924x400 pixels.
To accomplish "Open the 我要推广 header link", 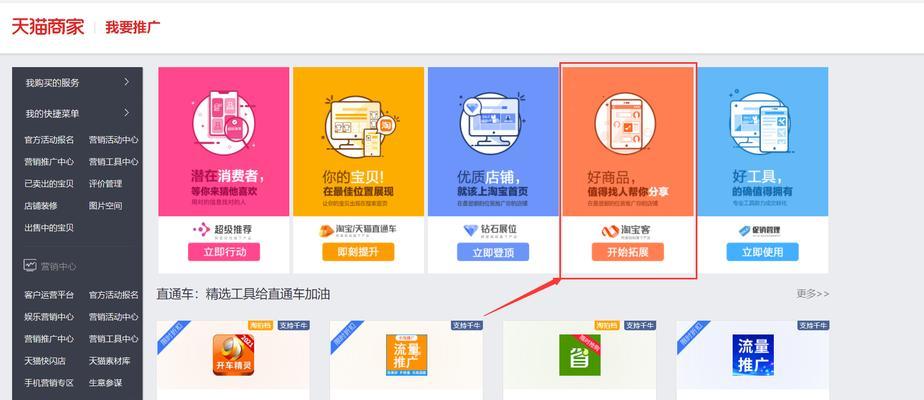I will tap(133, 27).
